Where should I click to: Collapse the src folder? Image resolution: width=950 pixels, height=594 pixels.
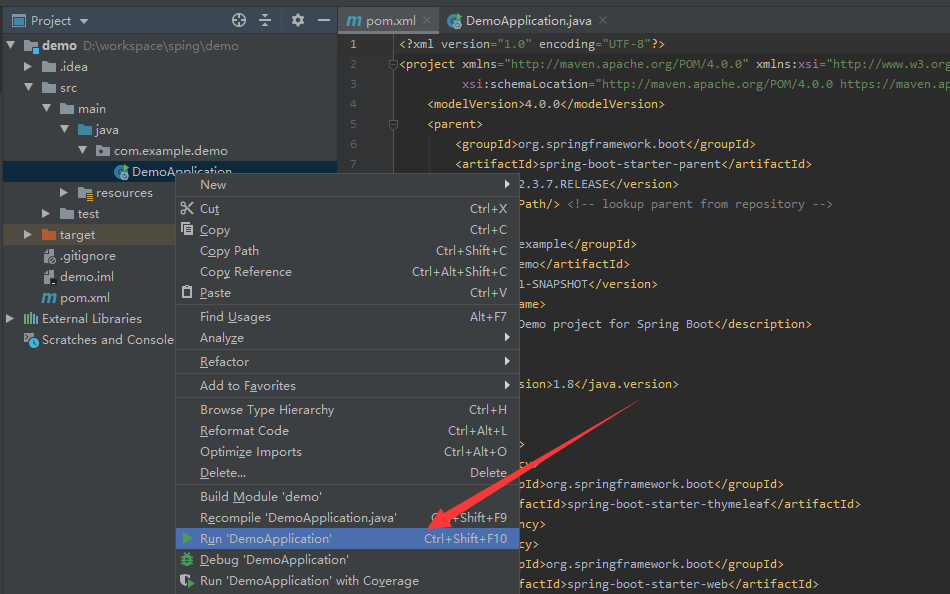(x=28, y=87)
